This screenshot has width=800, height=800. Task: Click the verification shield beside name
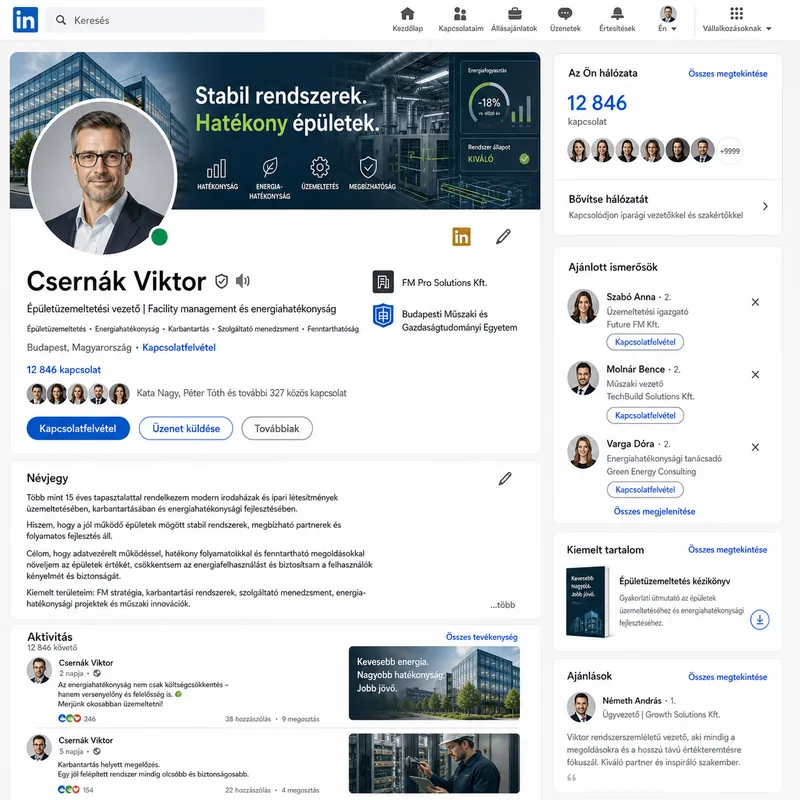(221, 281)
